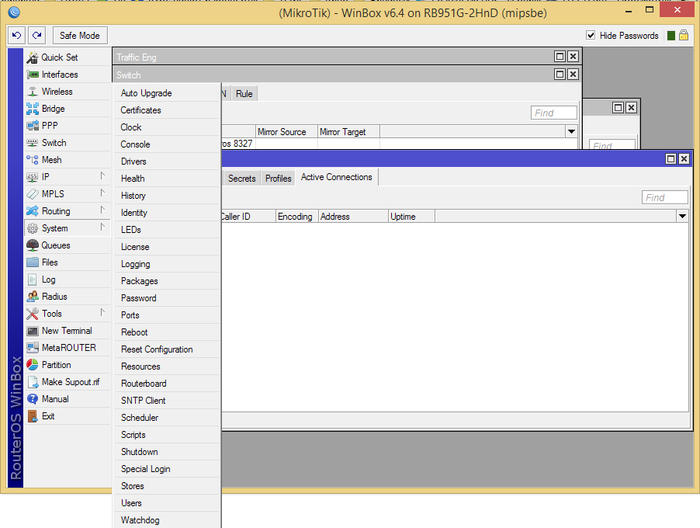The image size is (700, 528).
Task: Open the Partition pie icon
Action: coord(32,365)
